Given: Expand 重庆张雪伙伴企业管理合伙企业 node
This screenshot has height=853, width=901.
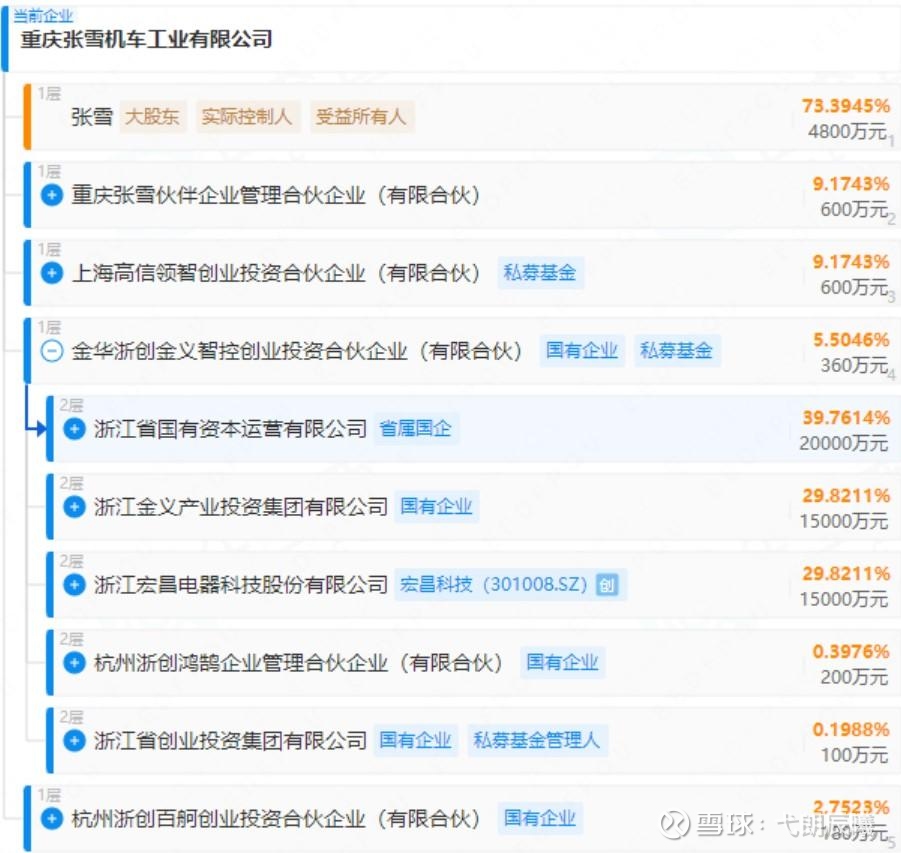Looking at the screenshot, I should pyautogui.click(x=52, y=195).
